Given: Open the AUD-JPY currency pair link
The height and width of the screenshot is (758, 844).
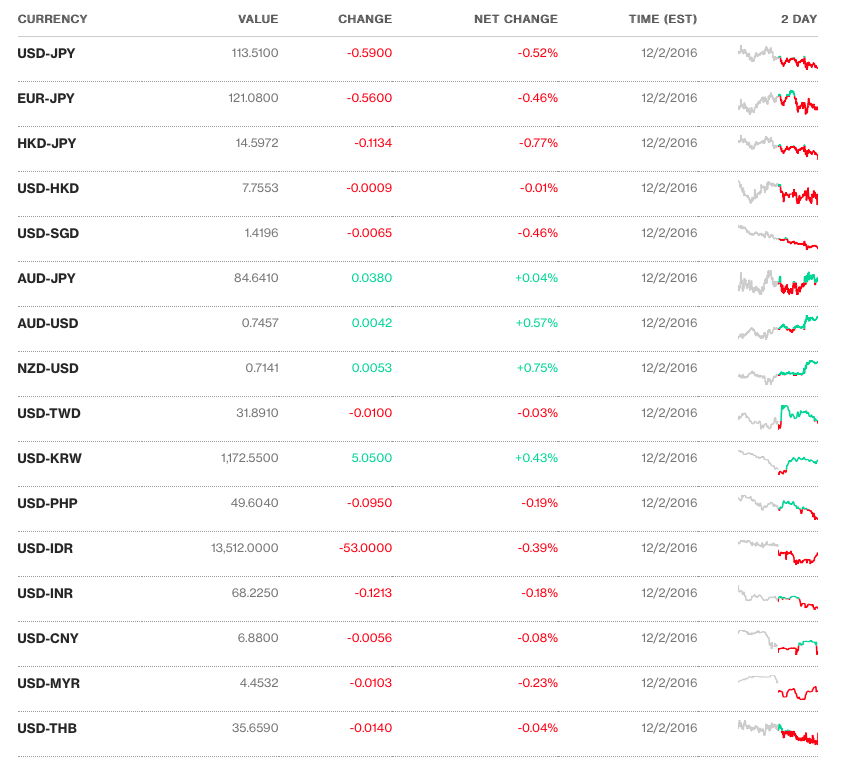Looking at the screenshot, I should pyautogui.click(x=46, y=278).
